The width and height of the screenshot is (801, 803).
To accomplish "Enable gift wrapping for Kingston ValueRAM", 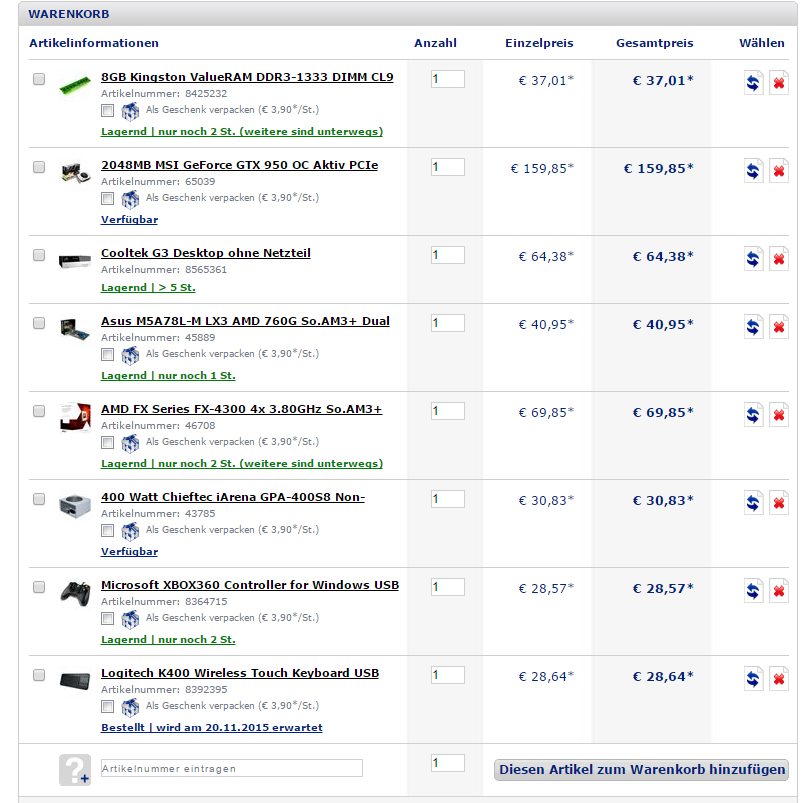I will [x=108, y=111].
